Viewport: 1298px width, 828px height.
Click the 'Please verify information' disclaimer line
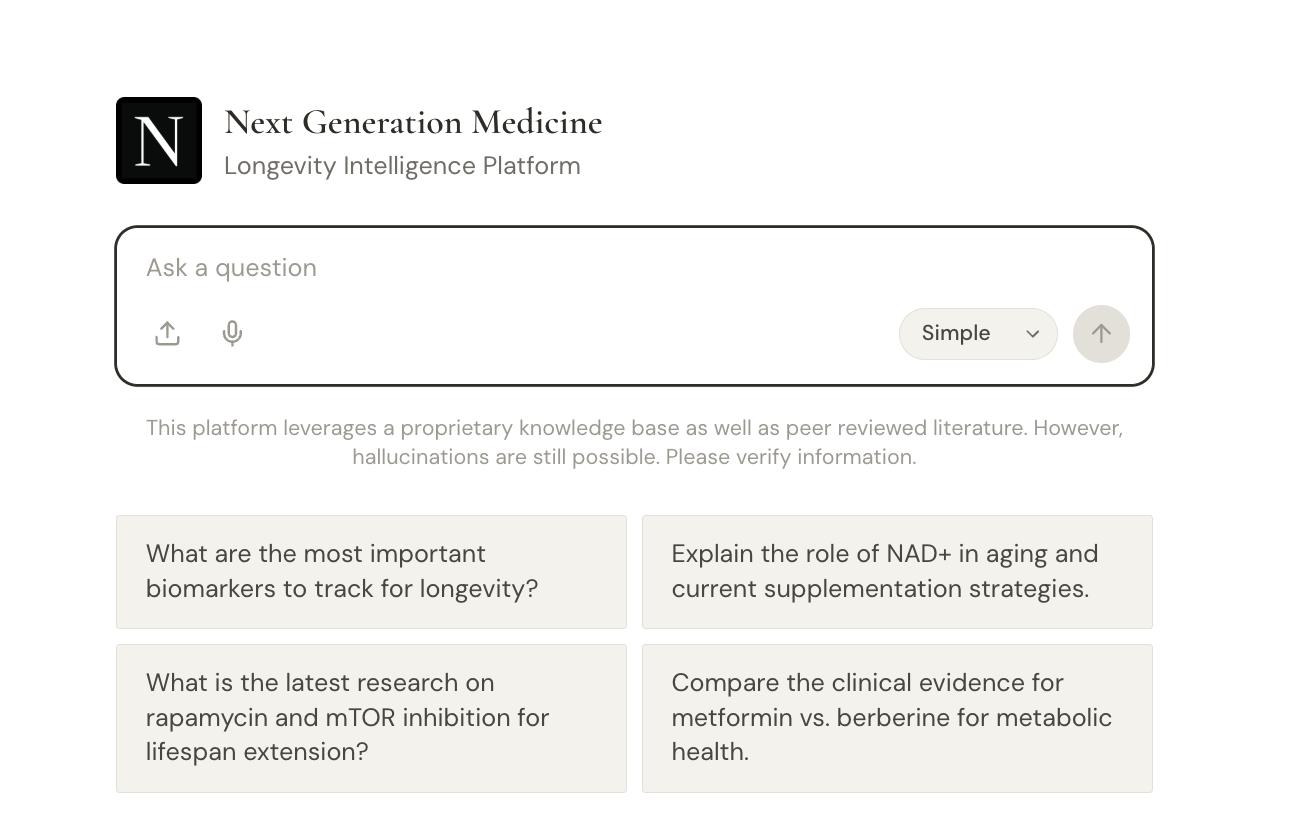[791, 457]
